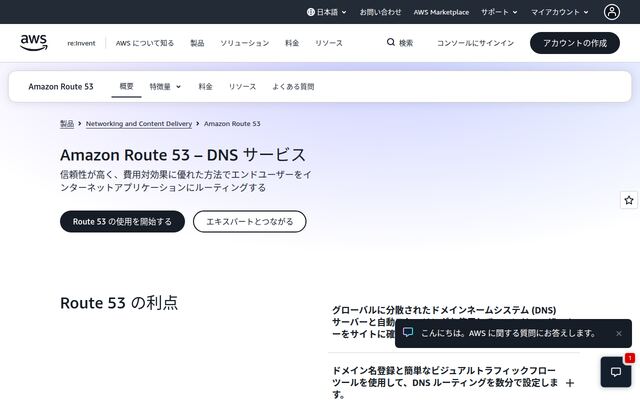Open the ソリューション menu
This screenshot has height=400, width=640.
244,43
